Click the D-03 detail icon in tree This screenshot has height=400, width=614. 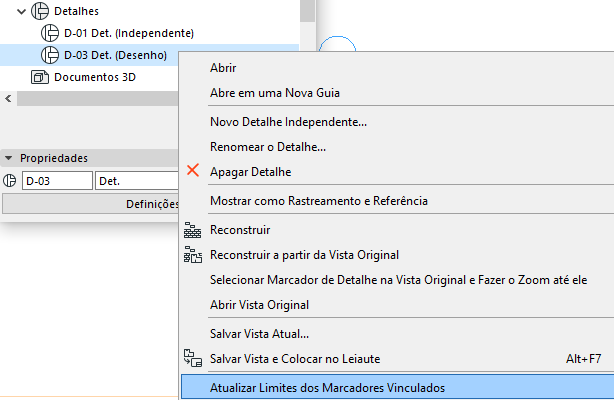tap(50, 55)
